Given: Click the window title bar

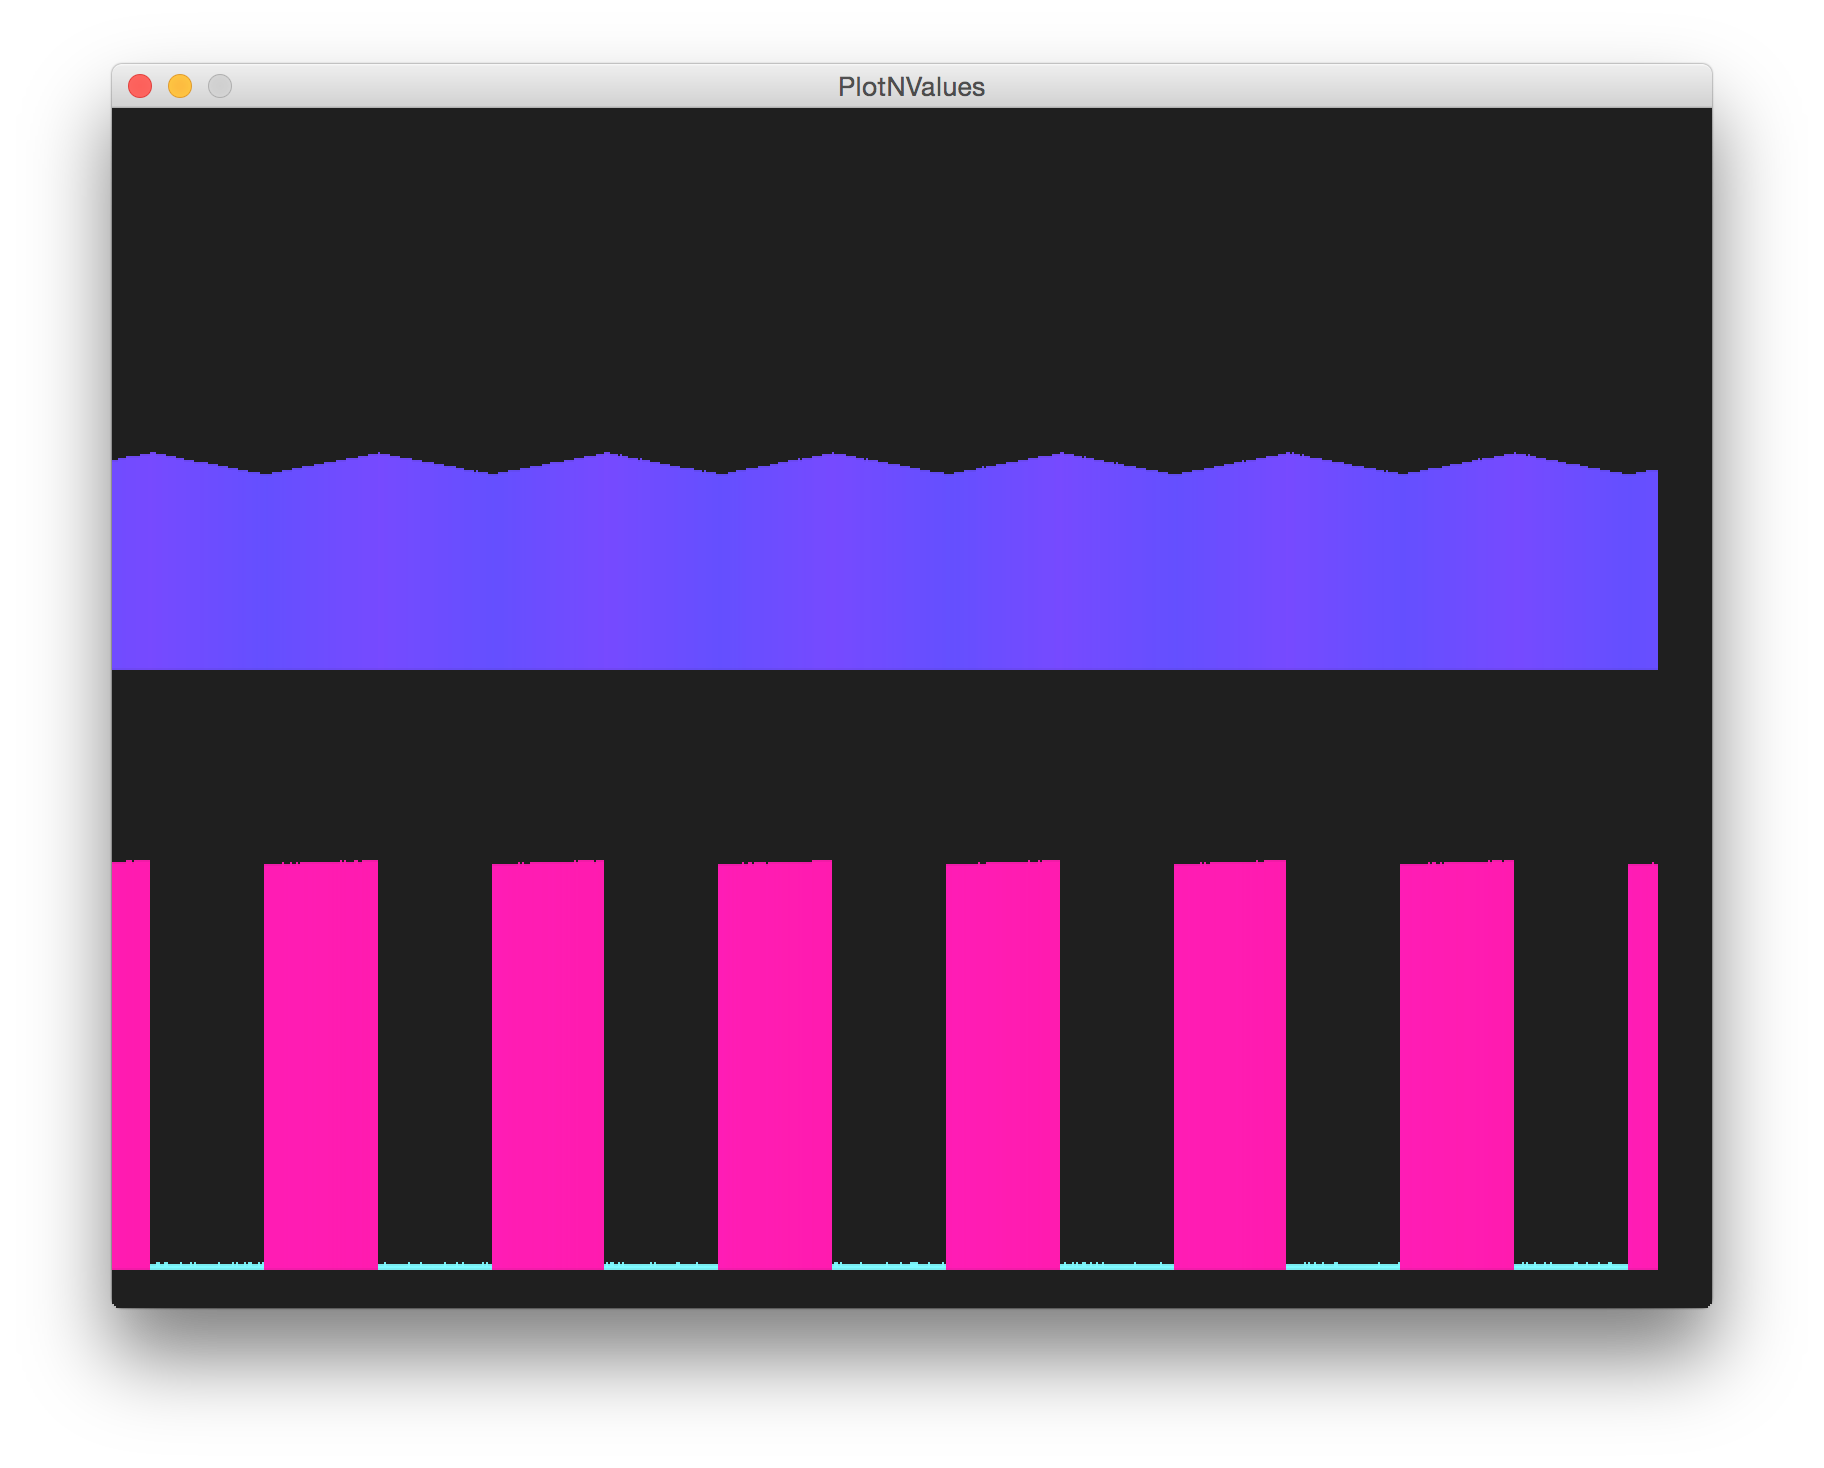Looking at the screenshot, I should pyautogui.click(x=600, y=87).
